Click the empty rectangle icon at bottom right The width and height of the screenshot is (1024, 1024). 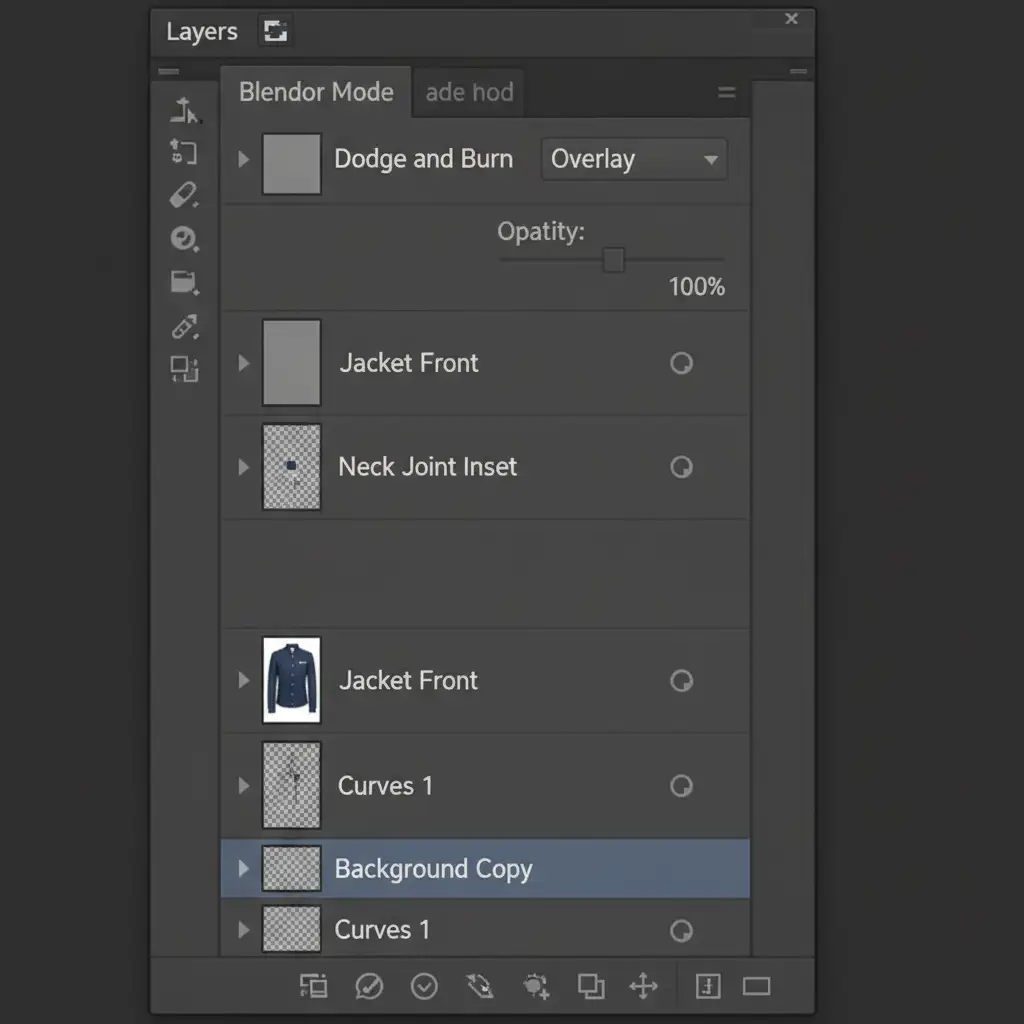click(x=757, y=987)
